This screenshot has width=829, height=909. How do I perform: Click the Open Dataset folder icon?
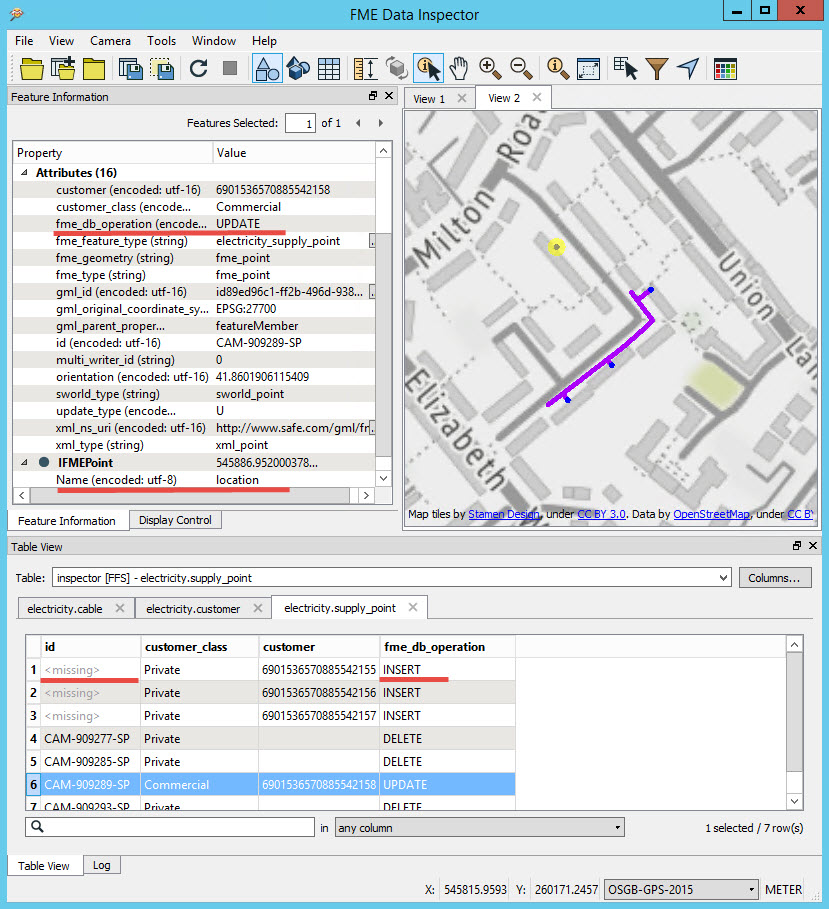tap(32, 68)
